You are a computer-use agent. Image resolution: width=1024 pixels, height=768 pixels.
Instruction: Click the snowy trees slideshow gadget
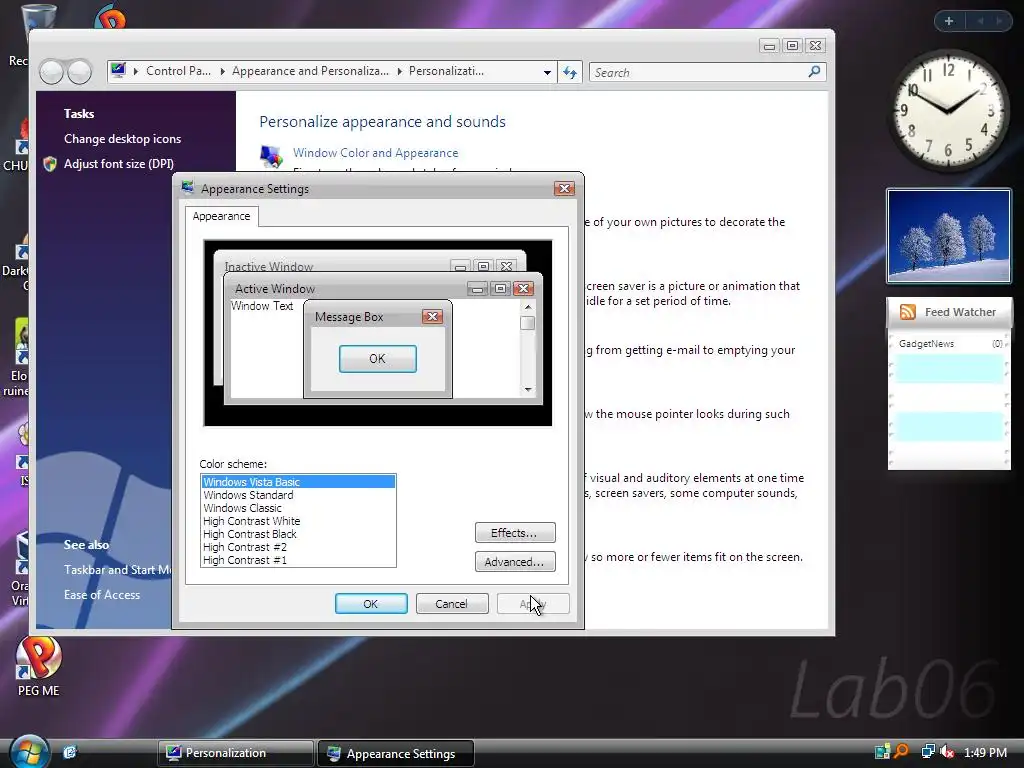(x=949, y=236)
